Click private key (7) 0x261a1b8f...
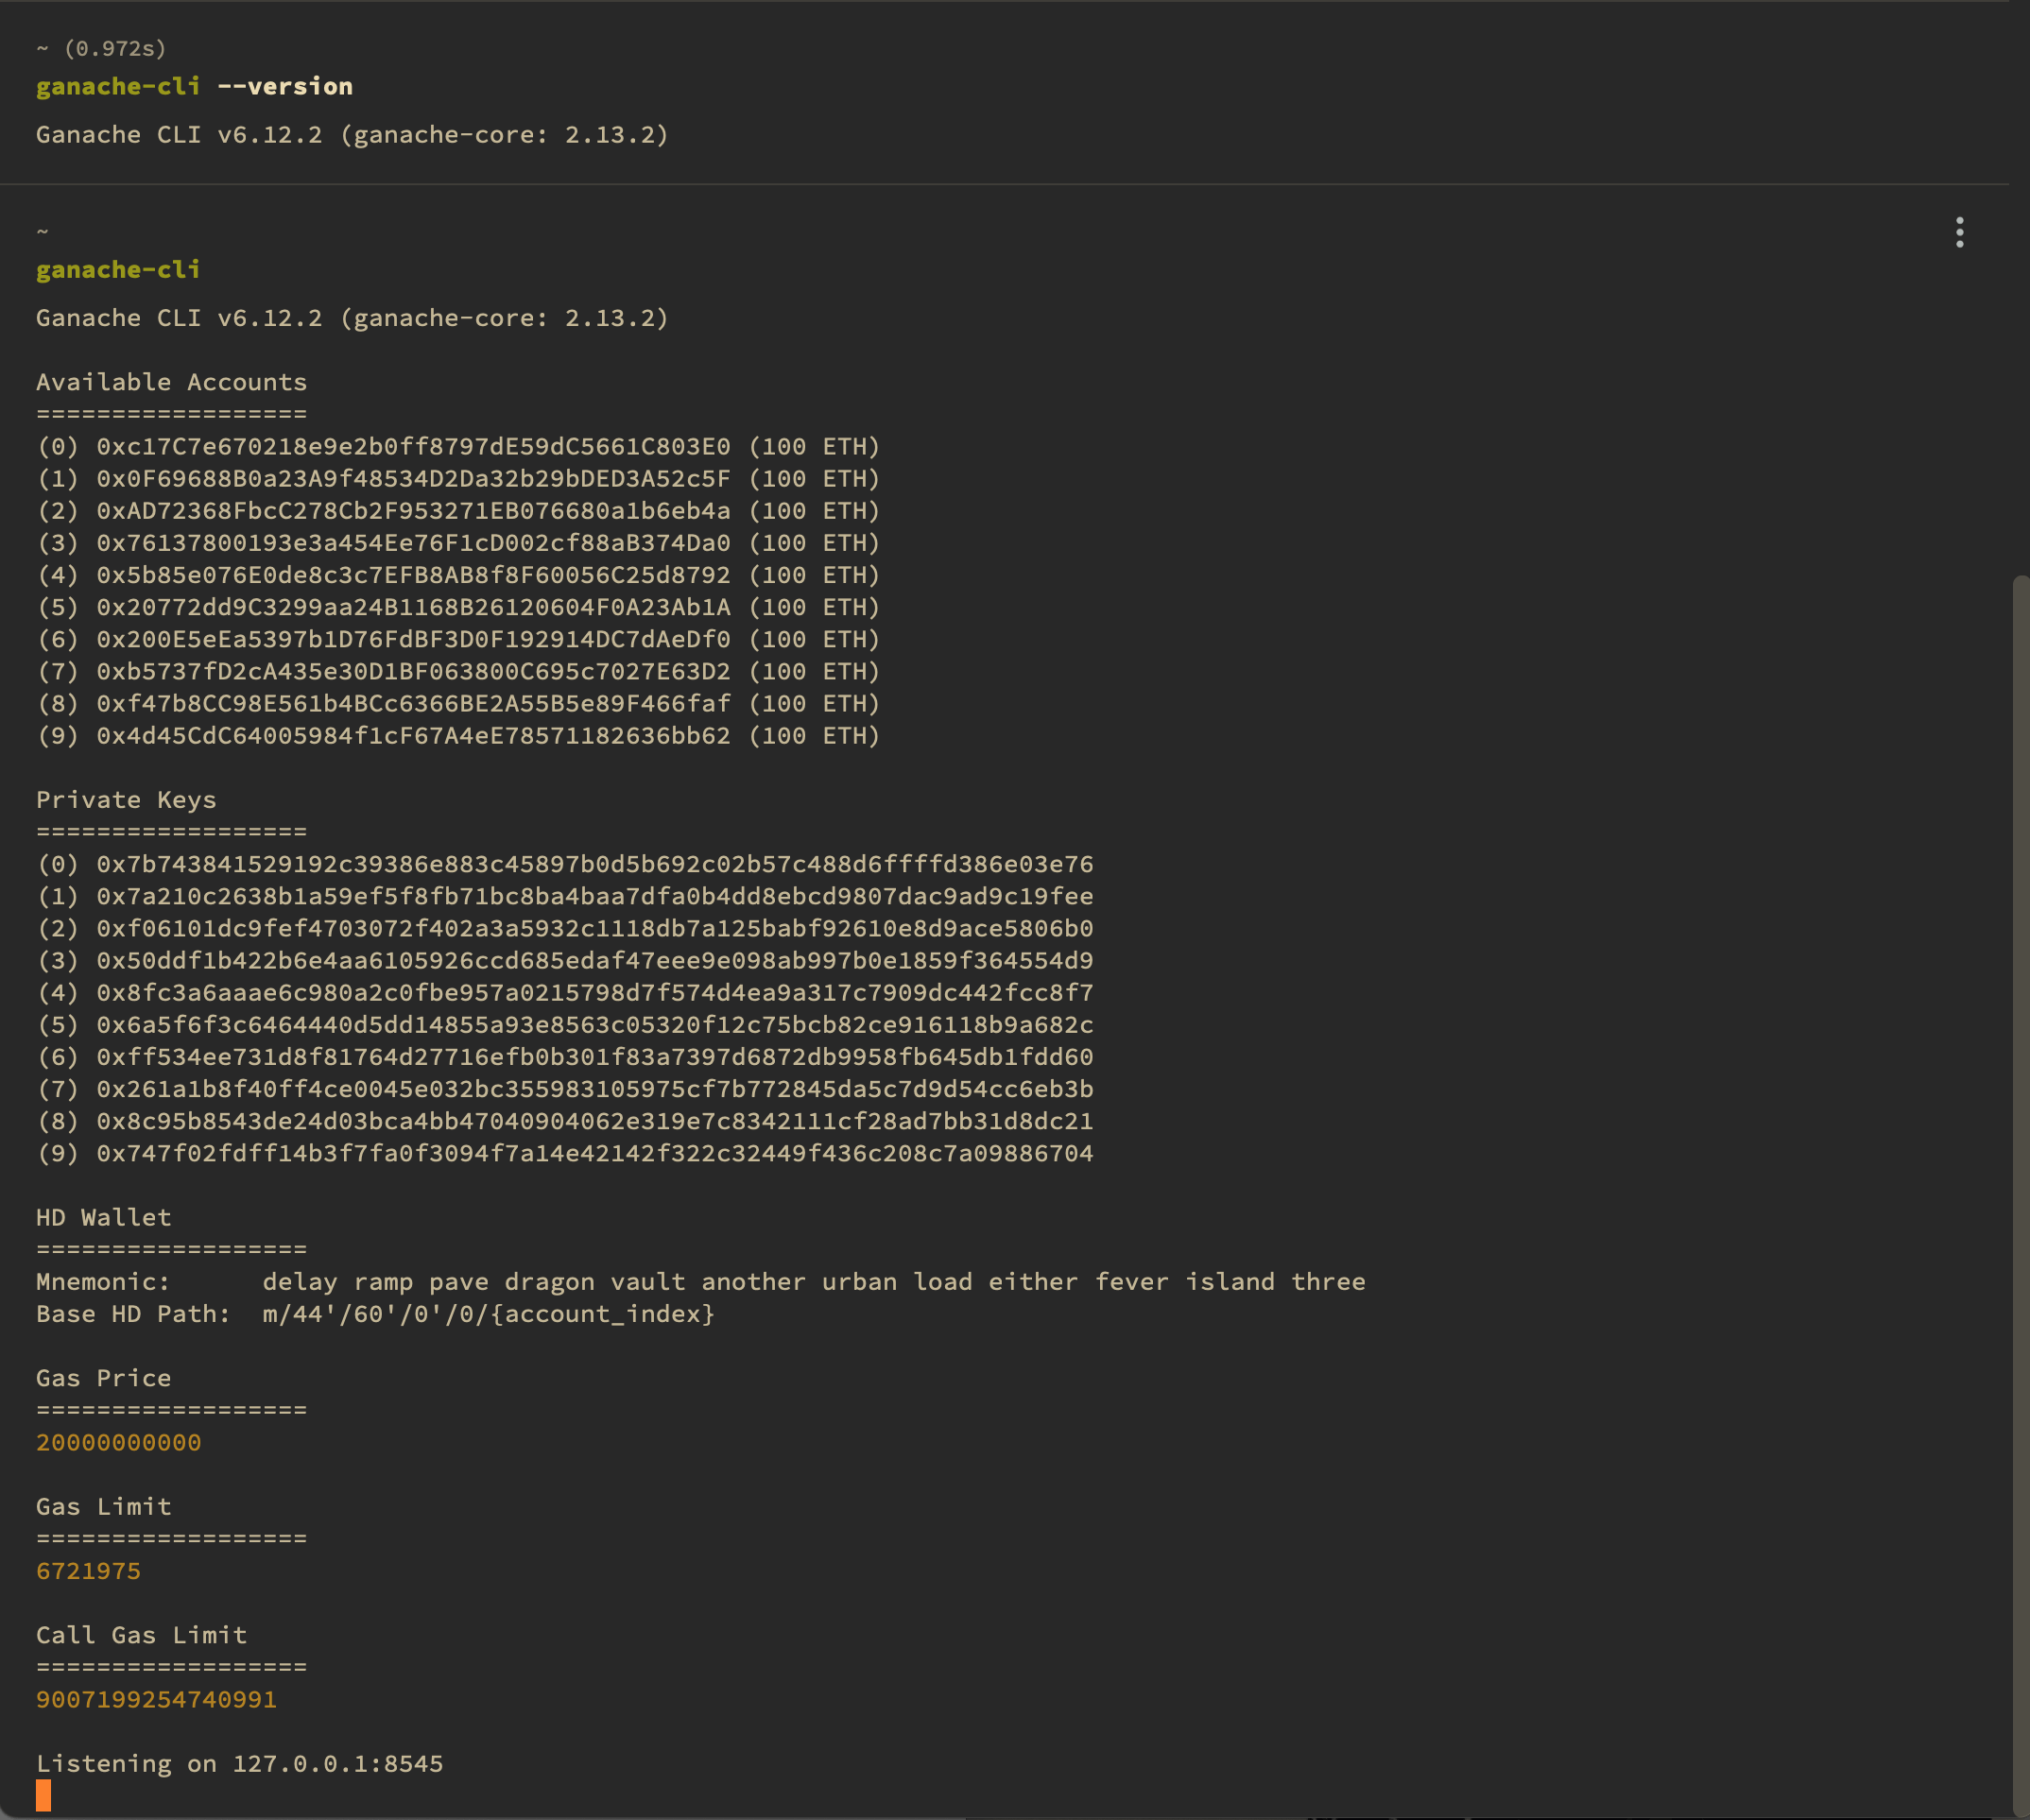This screenshot has height=1820, width=2030. (x=595, y=1089)
